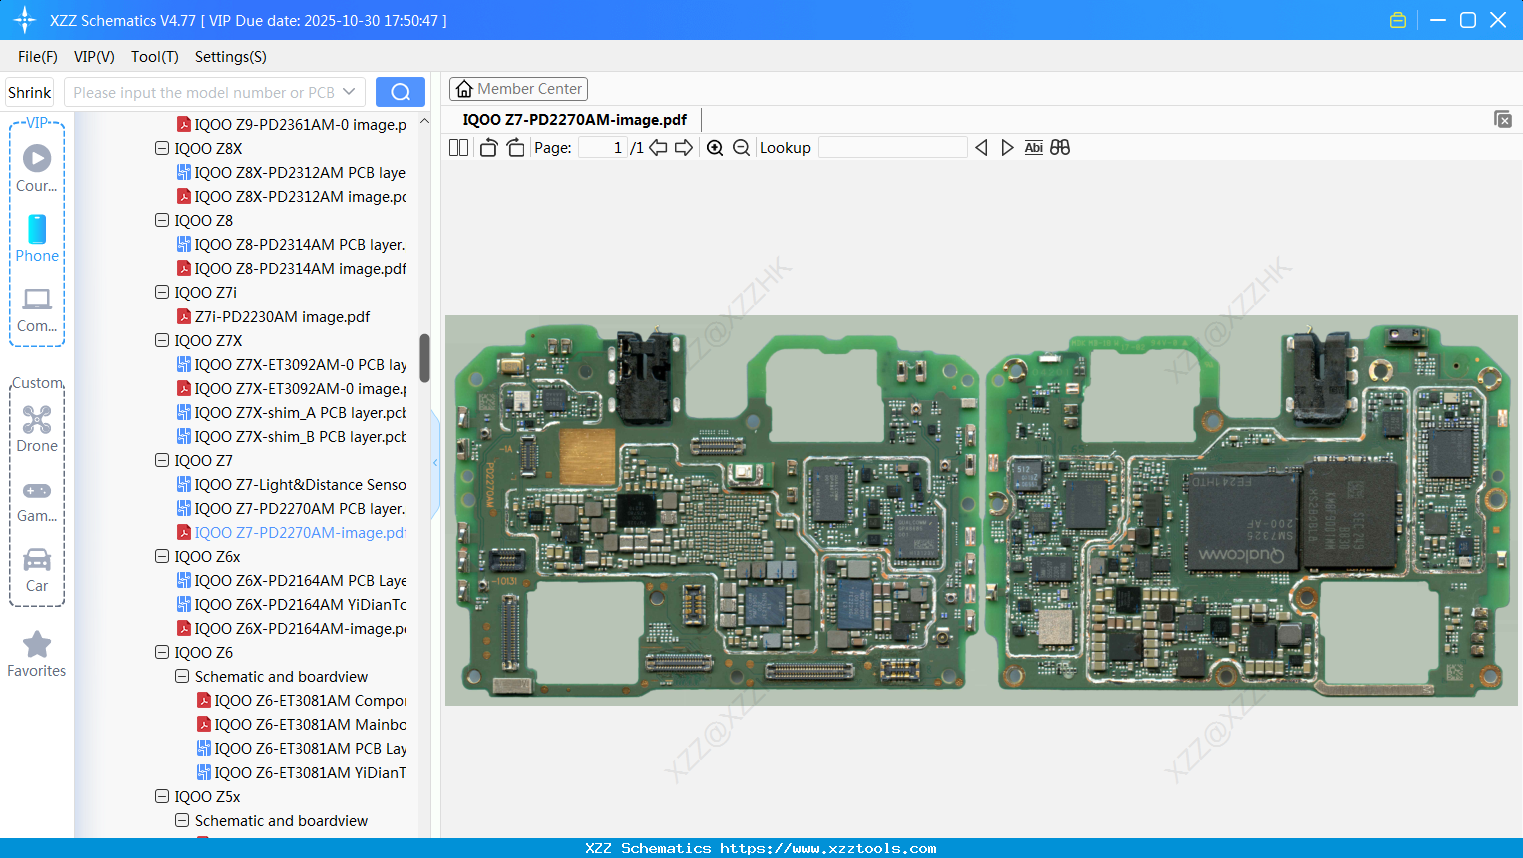Click the blue search magnifier button
1523x858 pixels.
[x=400, y=91]
